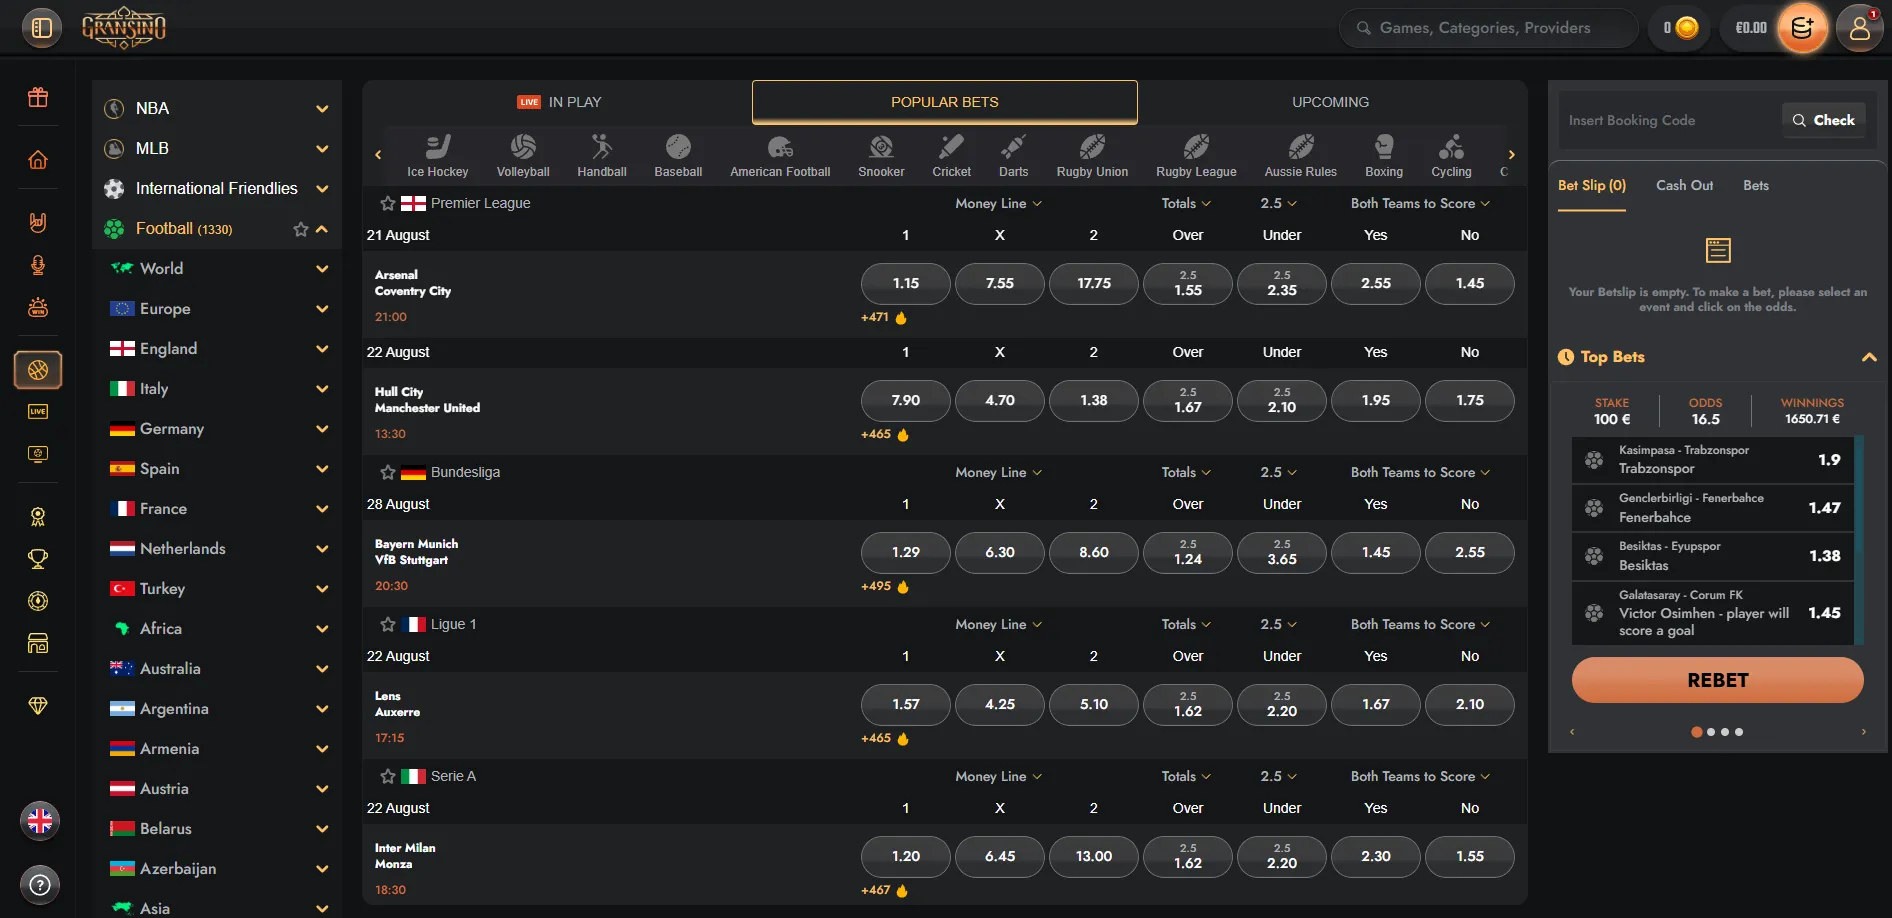This screenshot has width=1892, height=918.
Task: Open the trophy icon in sidebar
Action: coord(38,559)
